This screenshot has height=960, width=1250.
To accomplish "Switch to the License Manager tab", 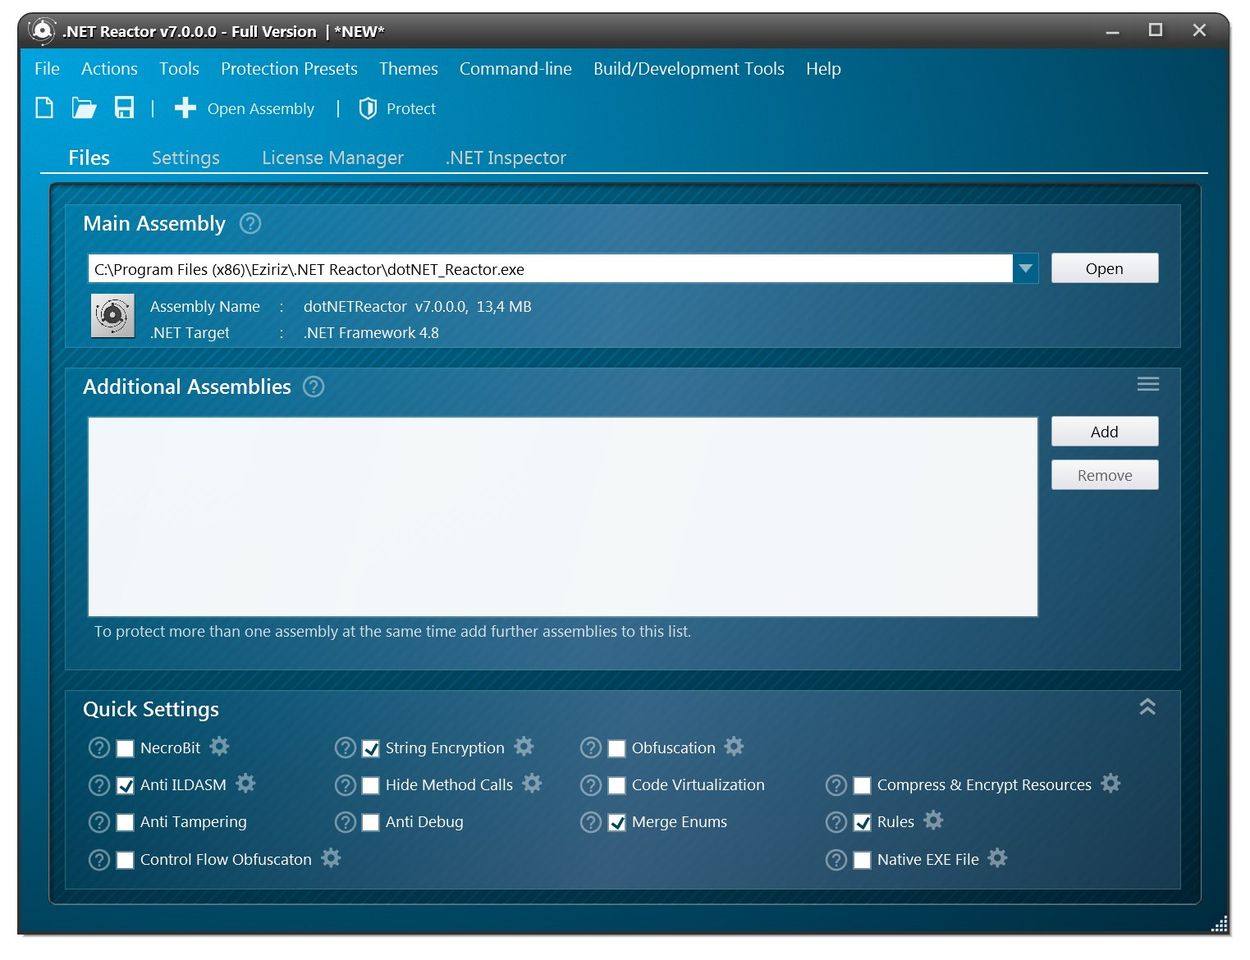I will pos(333,157).
